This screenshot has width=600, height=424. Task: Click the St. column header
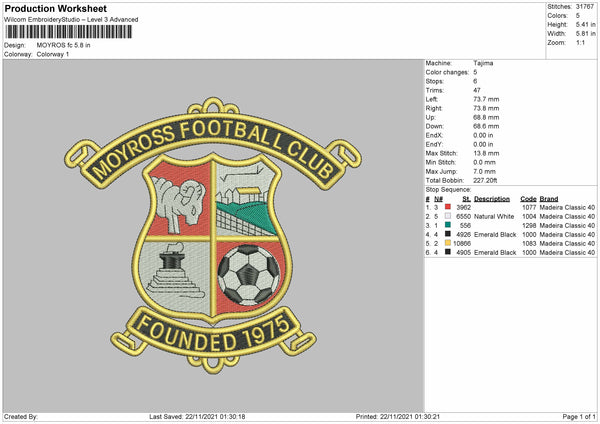466,199
